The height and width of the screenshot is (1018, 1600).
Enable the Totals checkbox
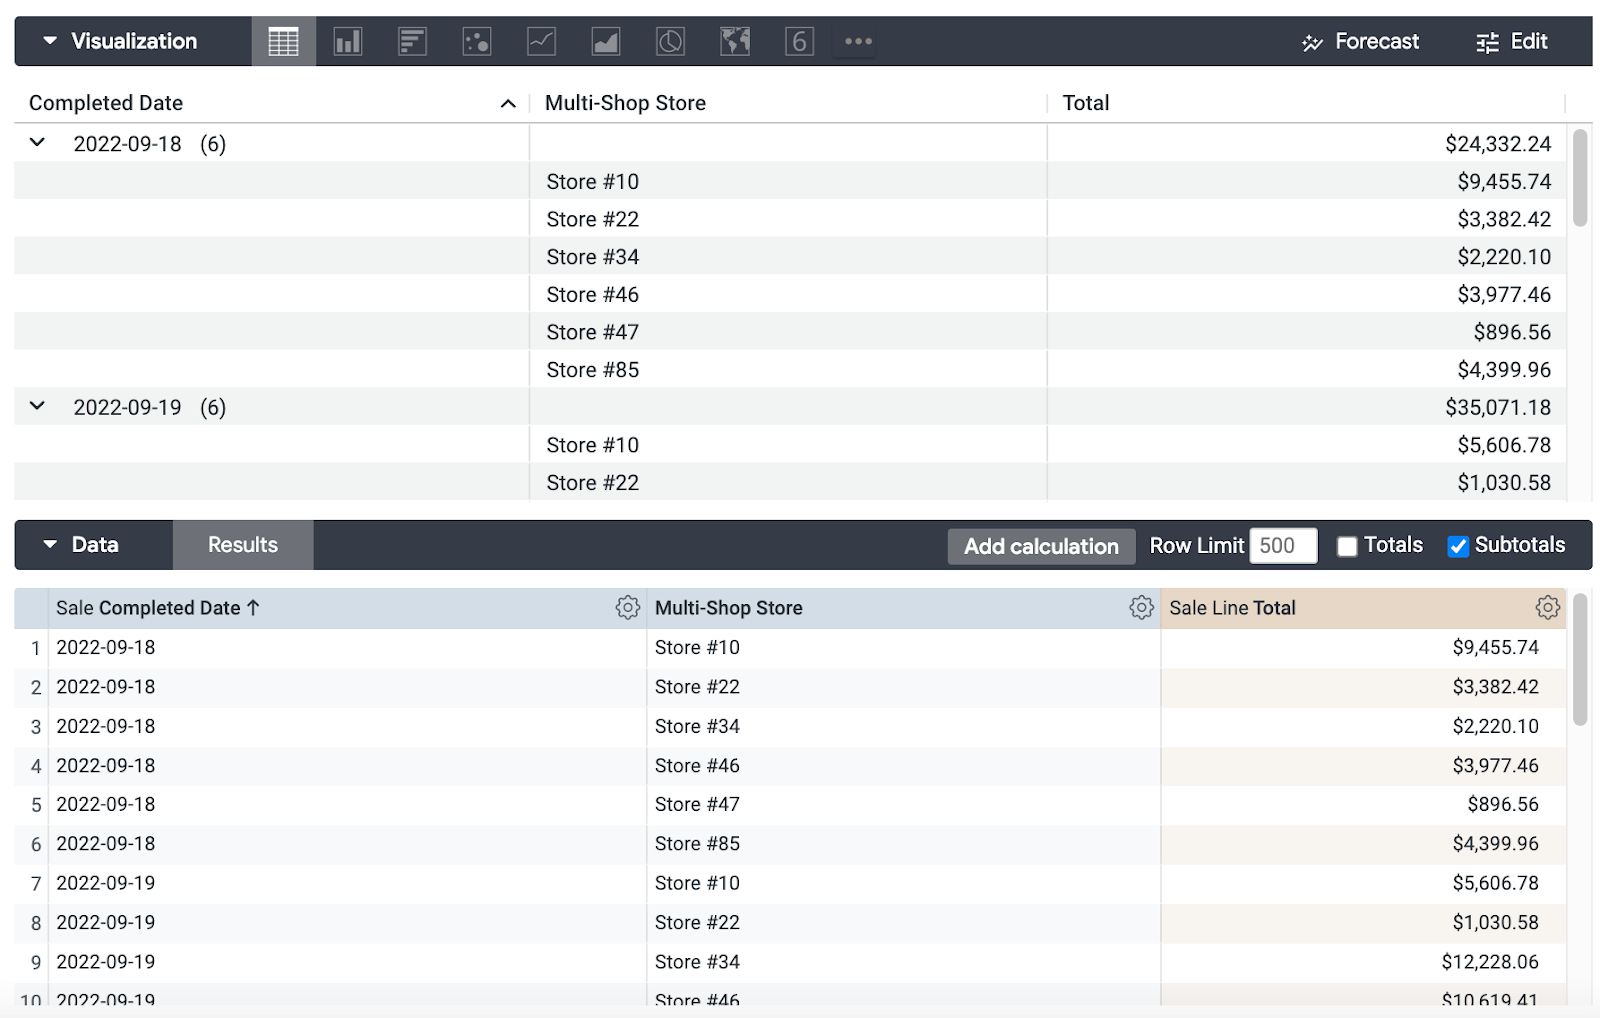point(1347,546)
